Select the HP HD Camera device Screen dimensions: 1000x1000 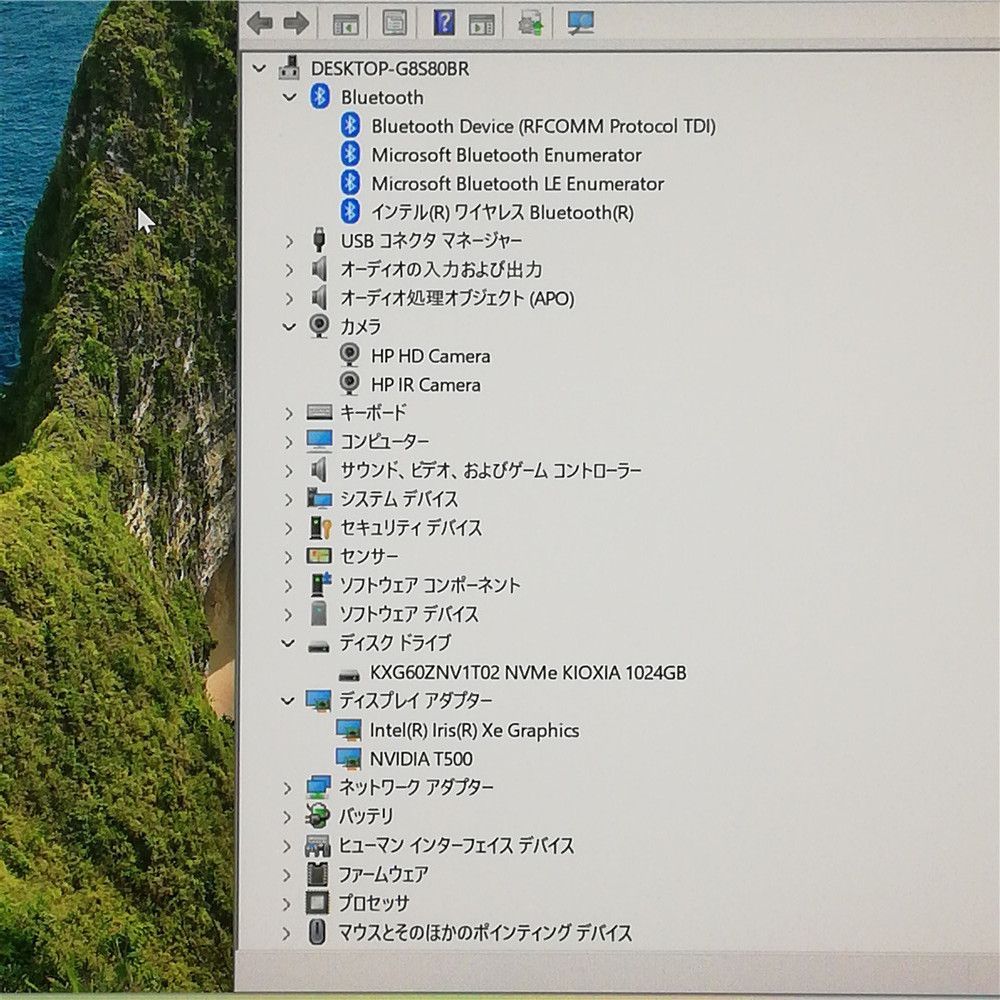pos(430,356)
